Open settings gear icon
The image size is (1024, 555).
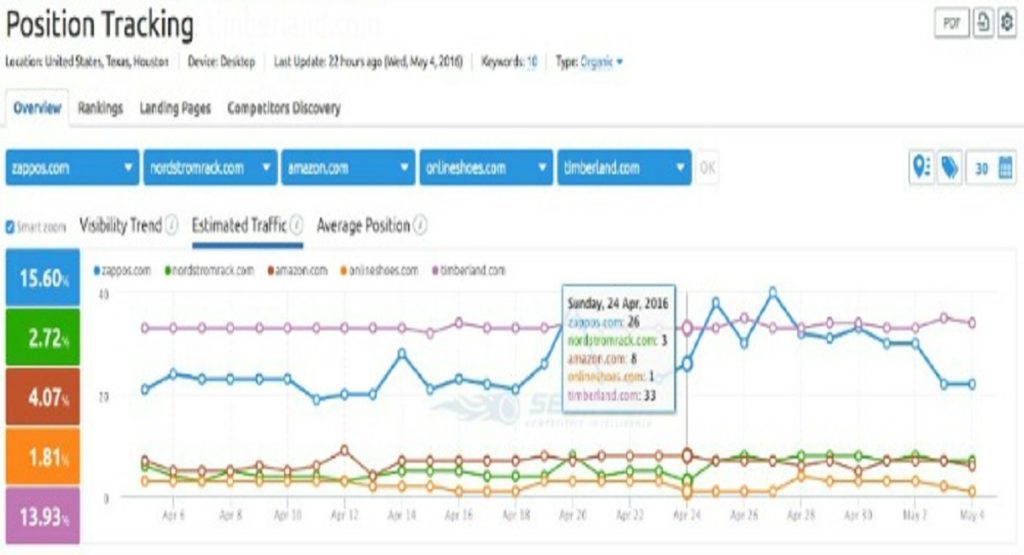[x=1007, y=24]
